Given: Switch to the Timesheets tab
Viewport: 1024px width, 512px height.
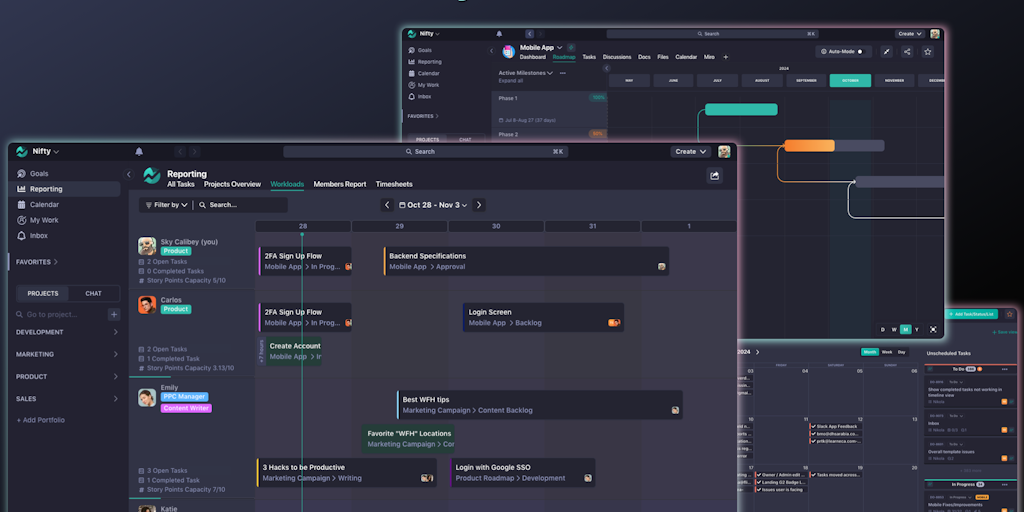Looking at the screenshot, I should (394, 184).
